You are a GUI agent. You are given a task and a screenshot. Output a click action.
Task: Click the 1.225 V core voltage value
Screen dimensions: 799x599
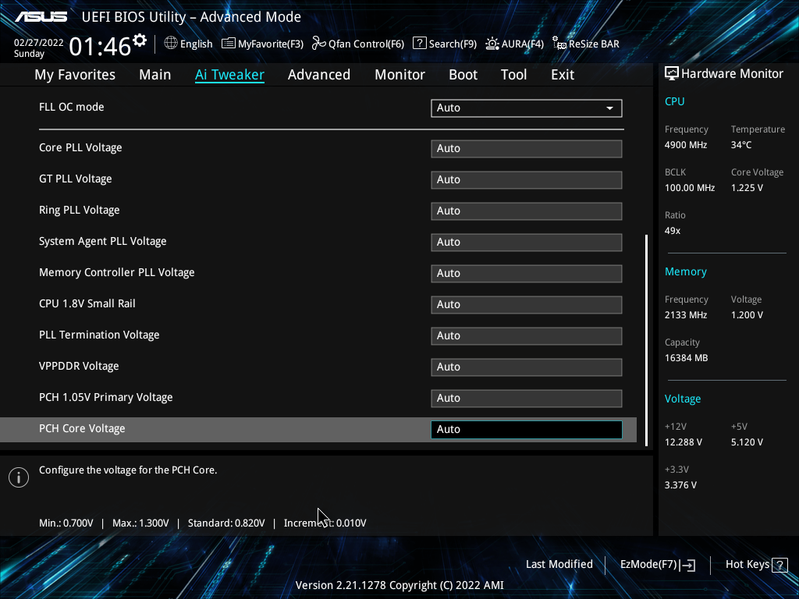pyautogui.click(x=747, y=188)
